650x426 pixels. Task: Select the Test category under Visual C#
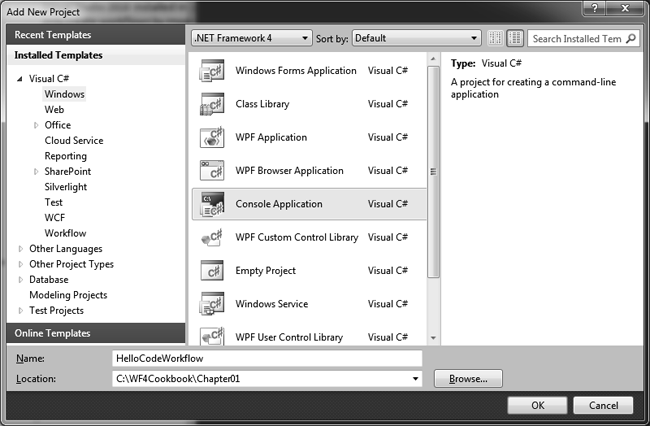(53, 202)
